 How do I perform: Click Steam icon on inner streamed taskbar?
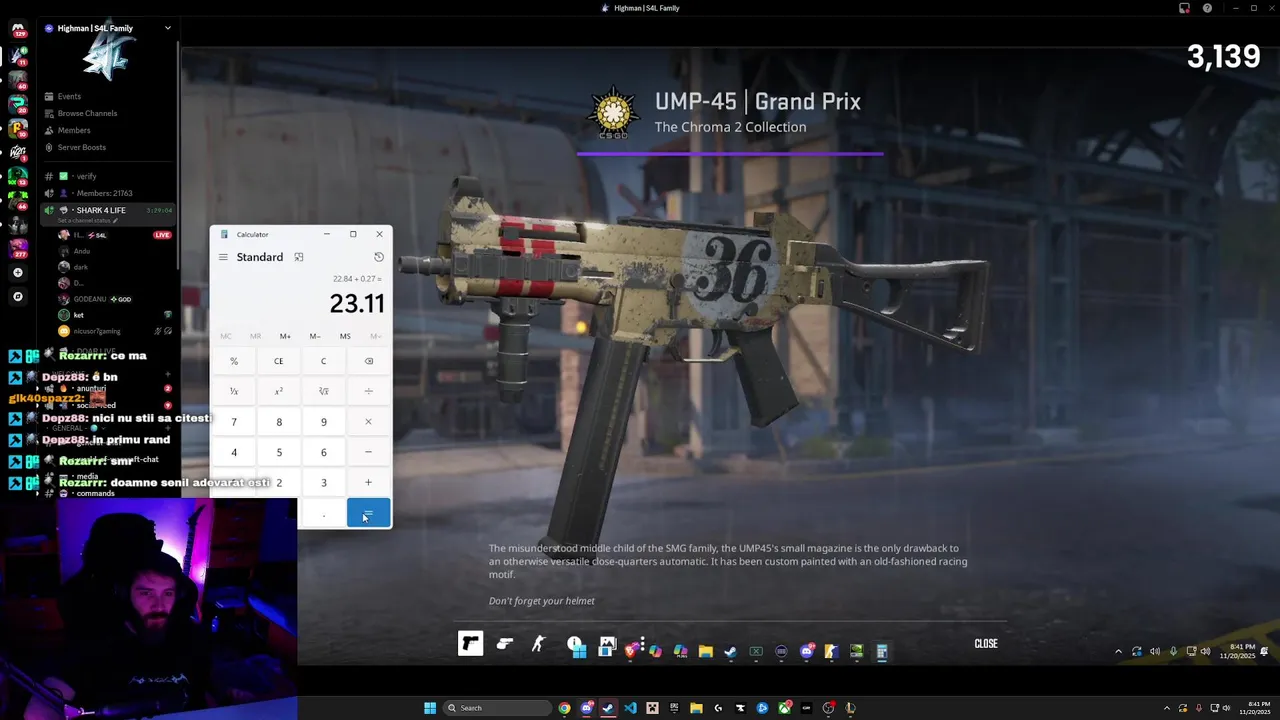tap(730, 651)
